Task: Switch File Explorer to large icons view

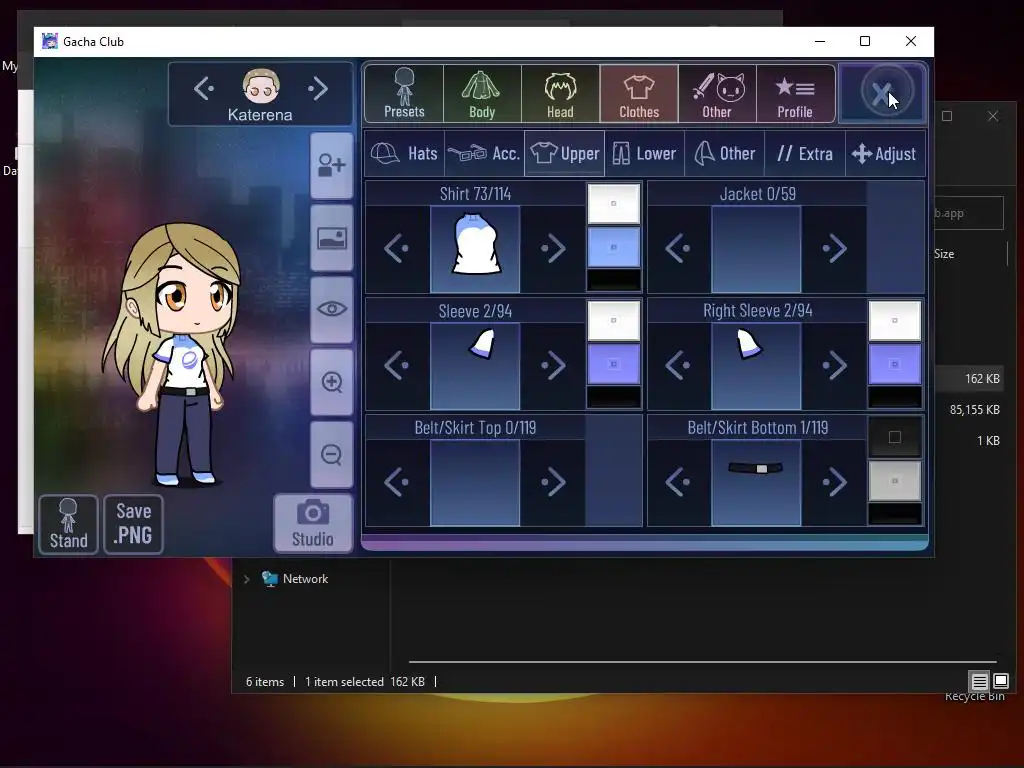Action: coord(1001,682)
